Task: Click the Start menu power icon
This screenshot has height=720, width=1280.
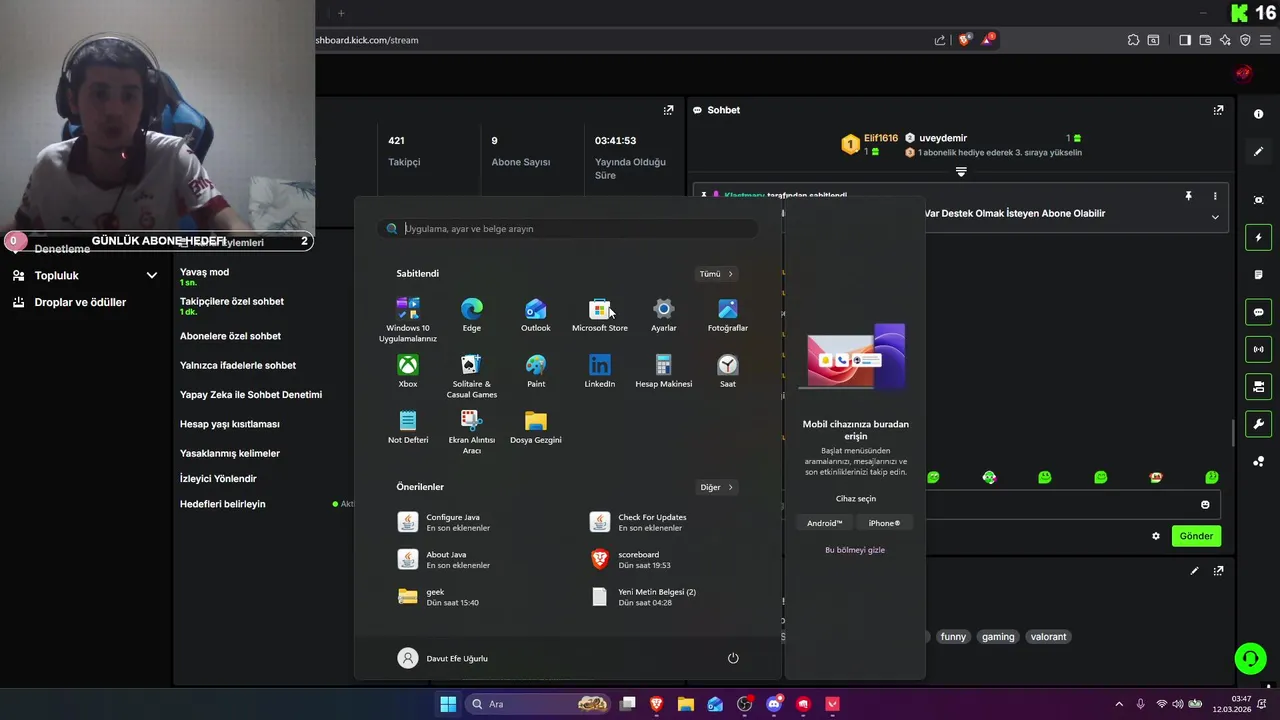Action: (733, 658)
